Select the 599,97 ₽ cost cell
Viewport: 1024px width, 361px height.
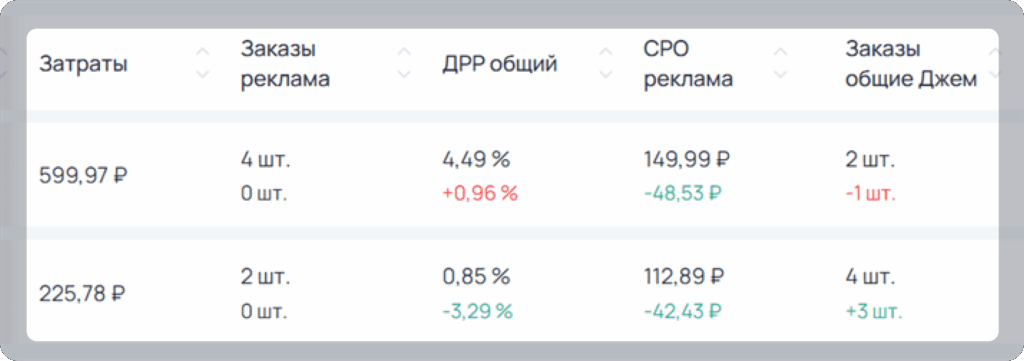click(x=83, y=176)
